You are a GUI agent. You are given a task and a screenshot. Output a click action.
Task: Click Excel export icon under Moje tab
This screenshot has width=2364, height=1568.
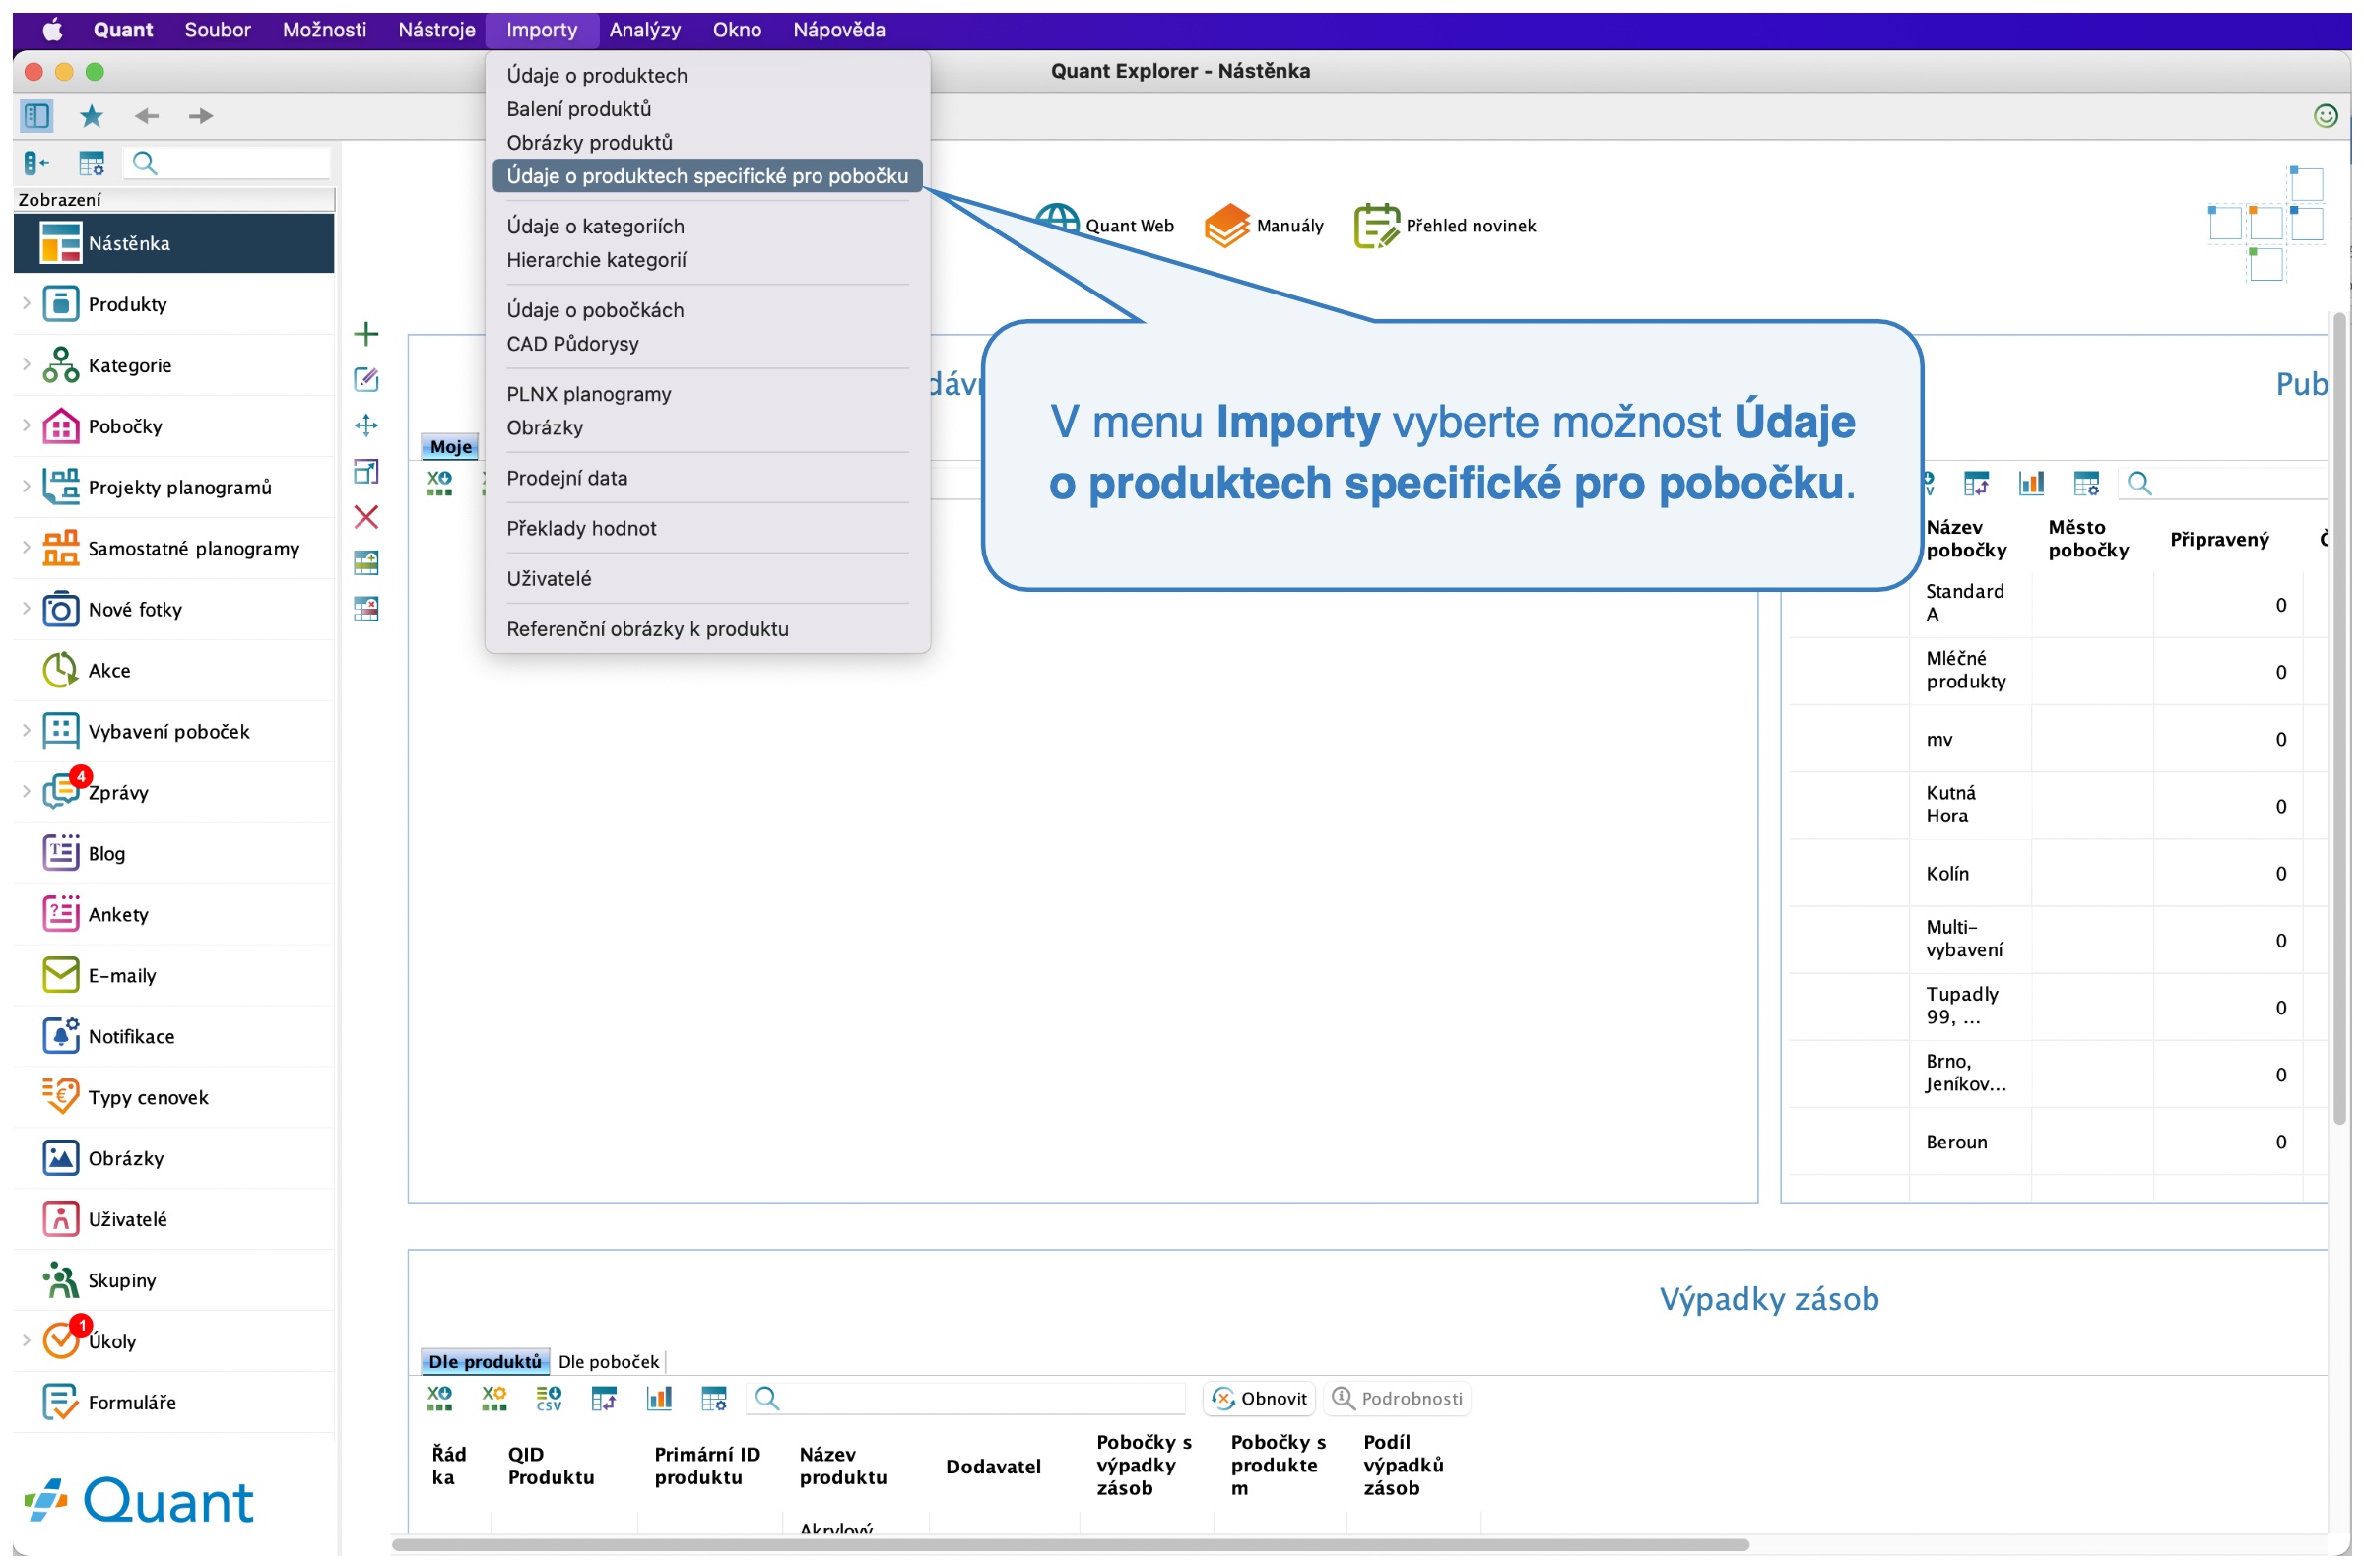[x=439, y=484]
